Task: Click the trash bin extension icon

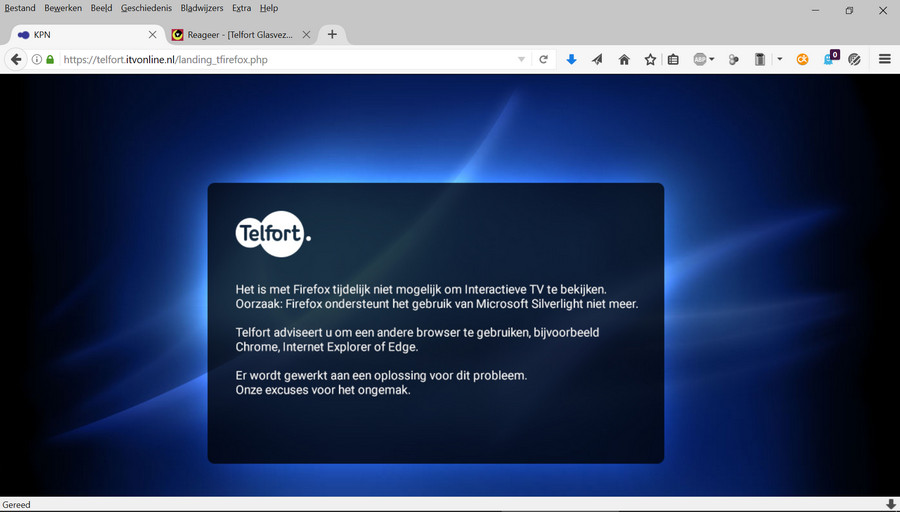Action: [x=759, y=59]
